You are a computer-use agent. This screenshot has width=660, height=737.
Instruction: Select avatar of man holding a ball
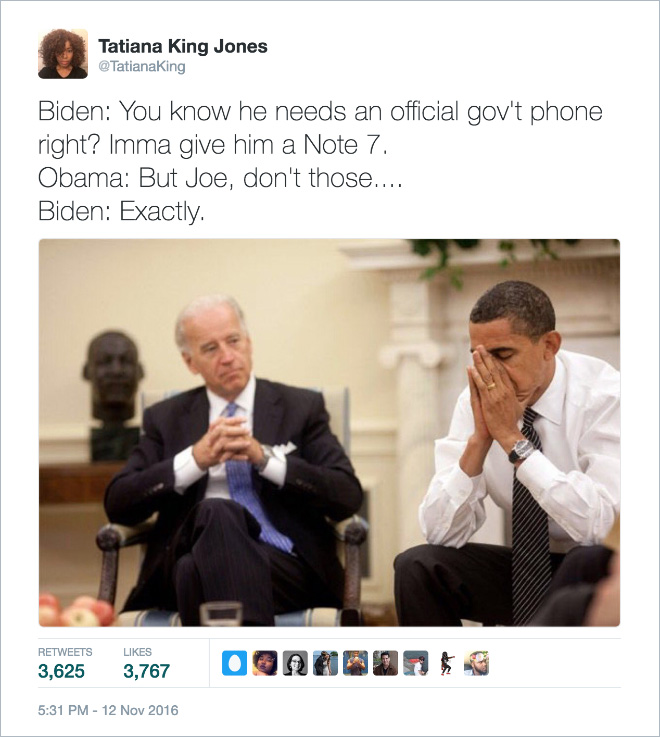click(355, 663)
